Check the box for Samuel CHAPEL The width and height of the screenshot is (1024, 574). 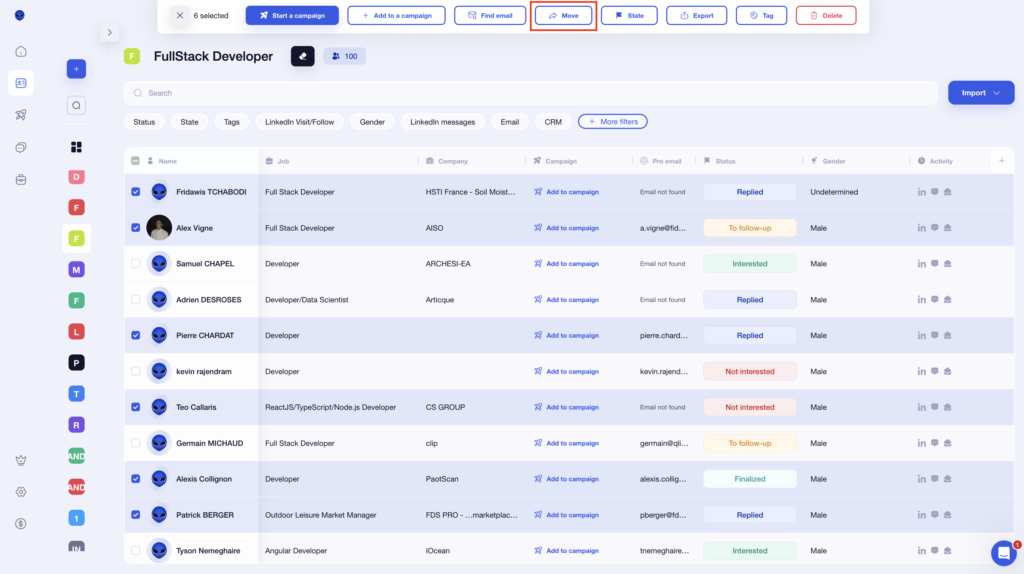[136, 264]
